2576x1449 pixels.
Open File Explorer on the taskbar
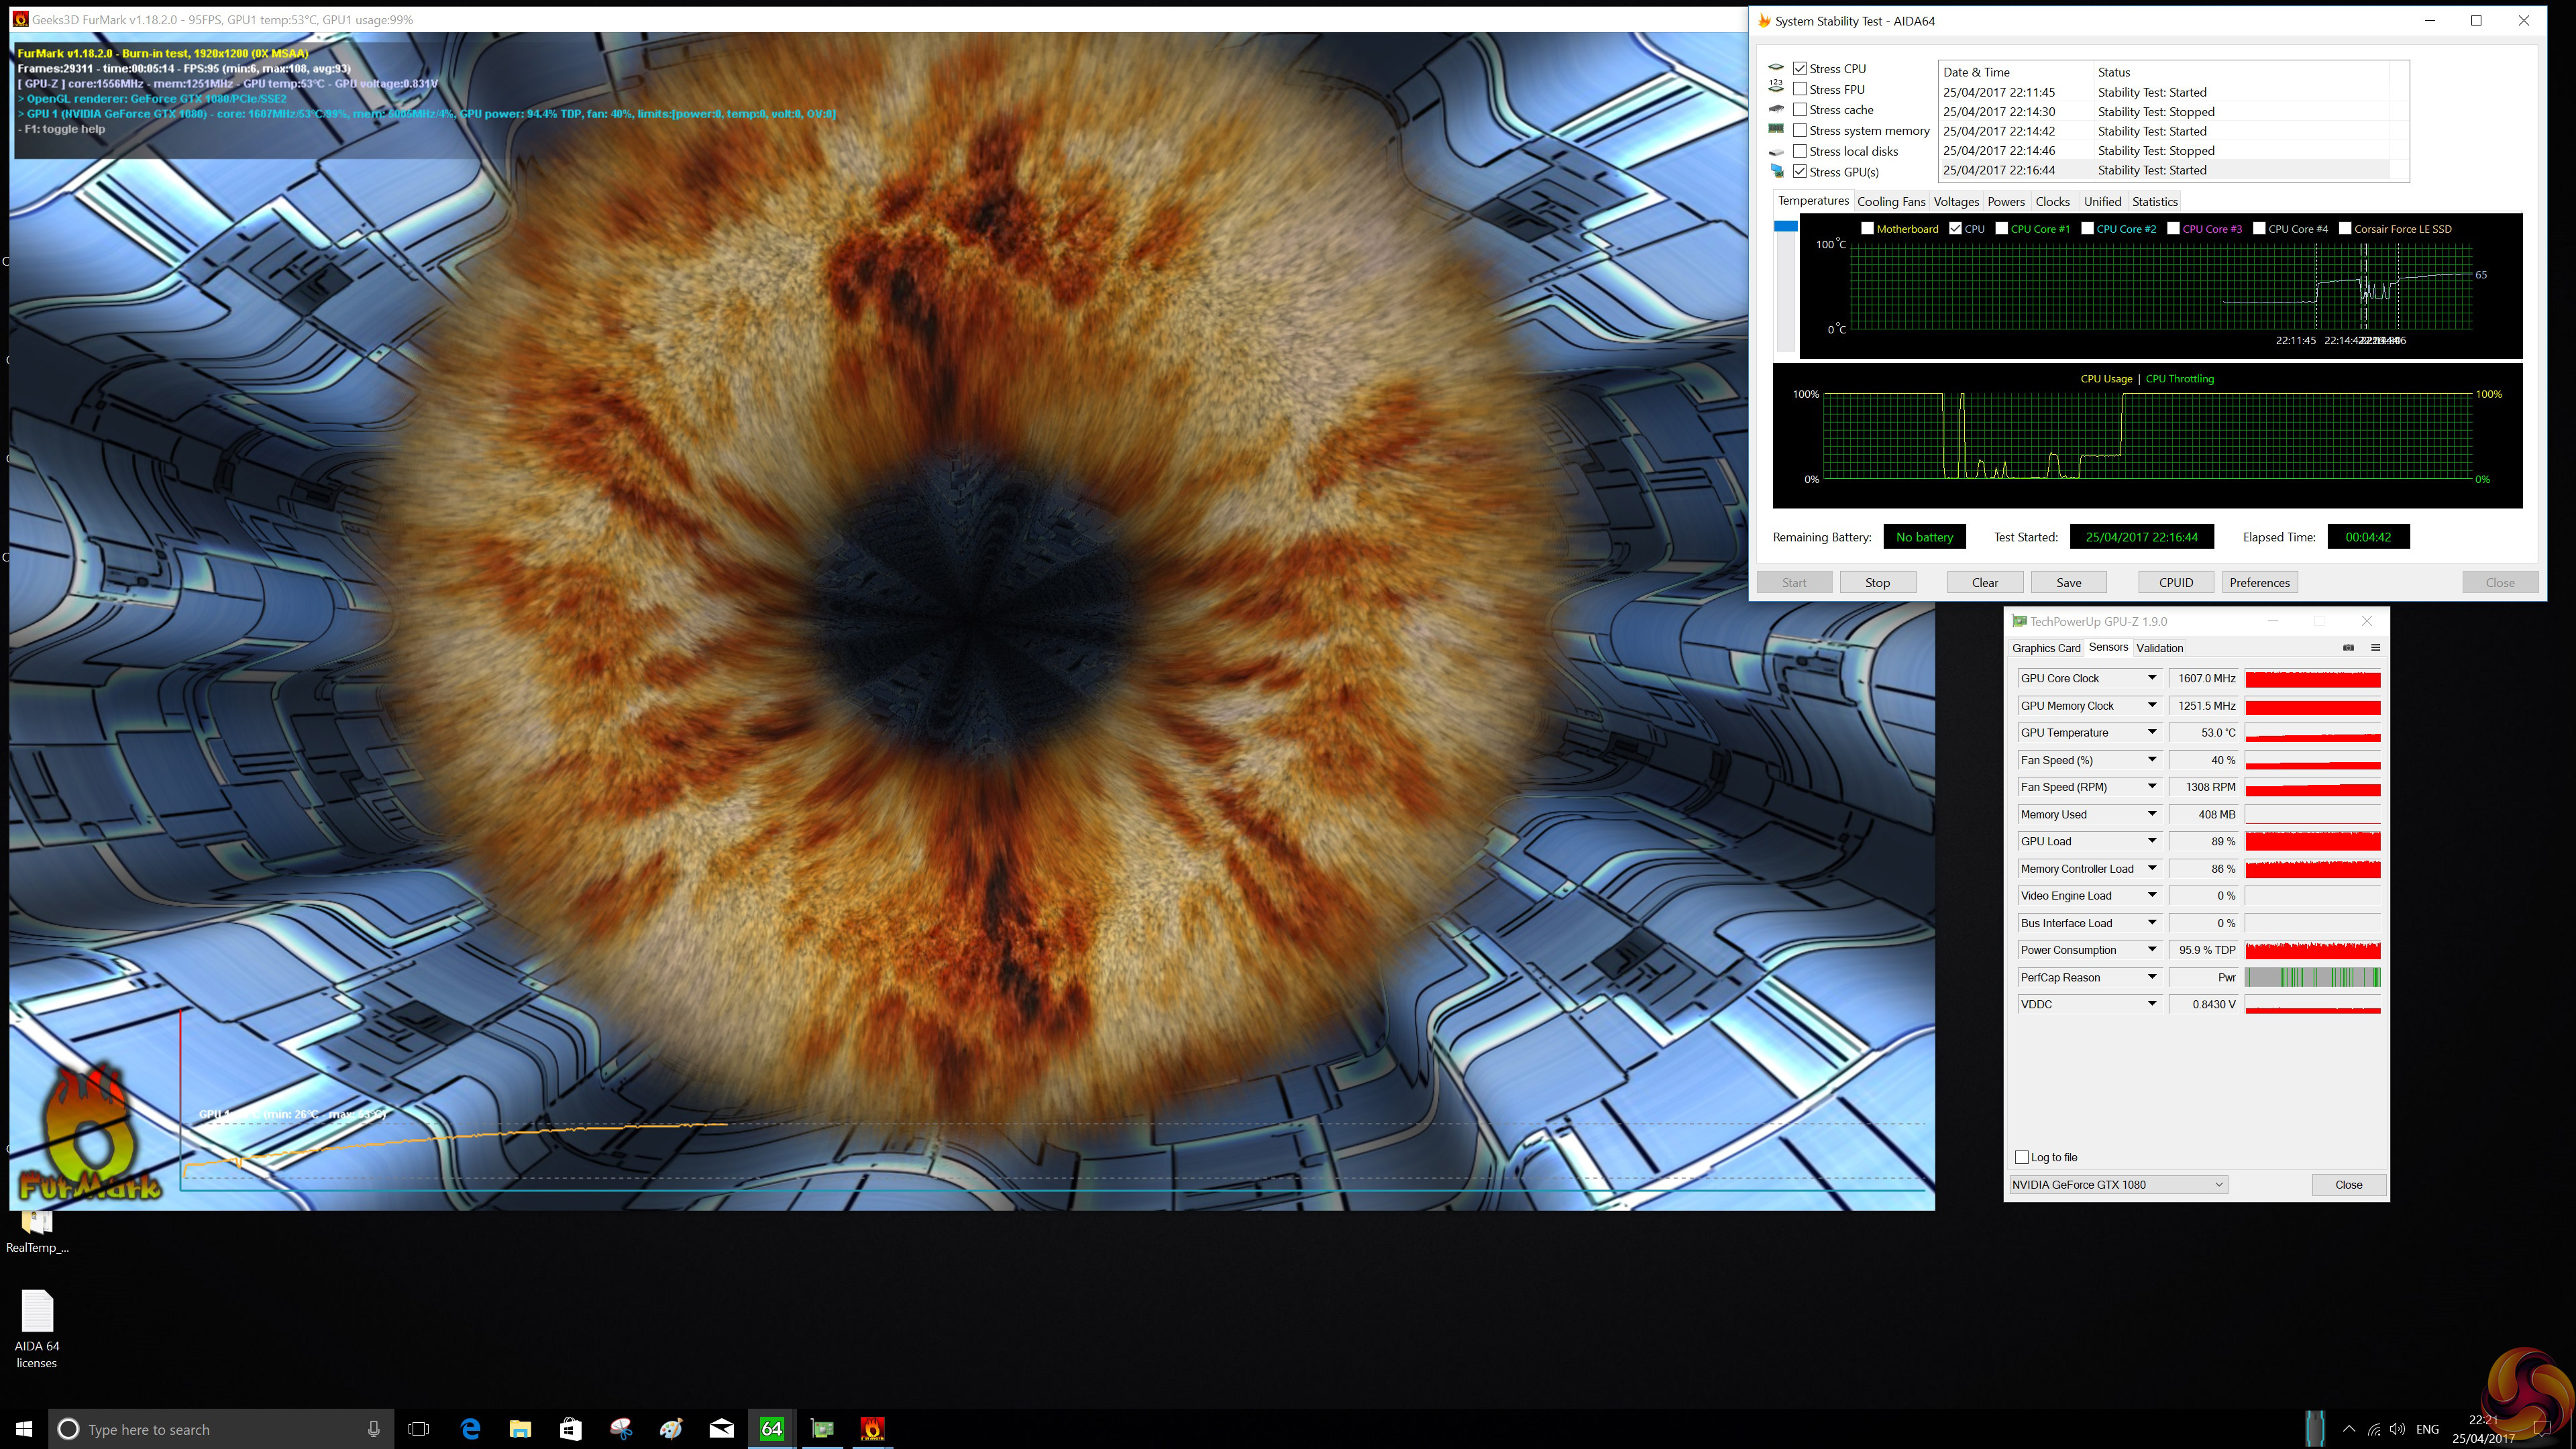(520, 1429)
